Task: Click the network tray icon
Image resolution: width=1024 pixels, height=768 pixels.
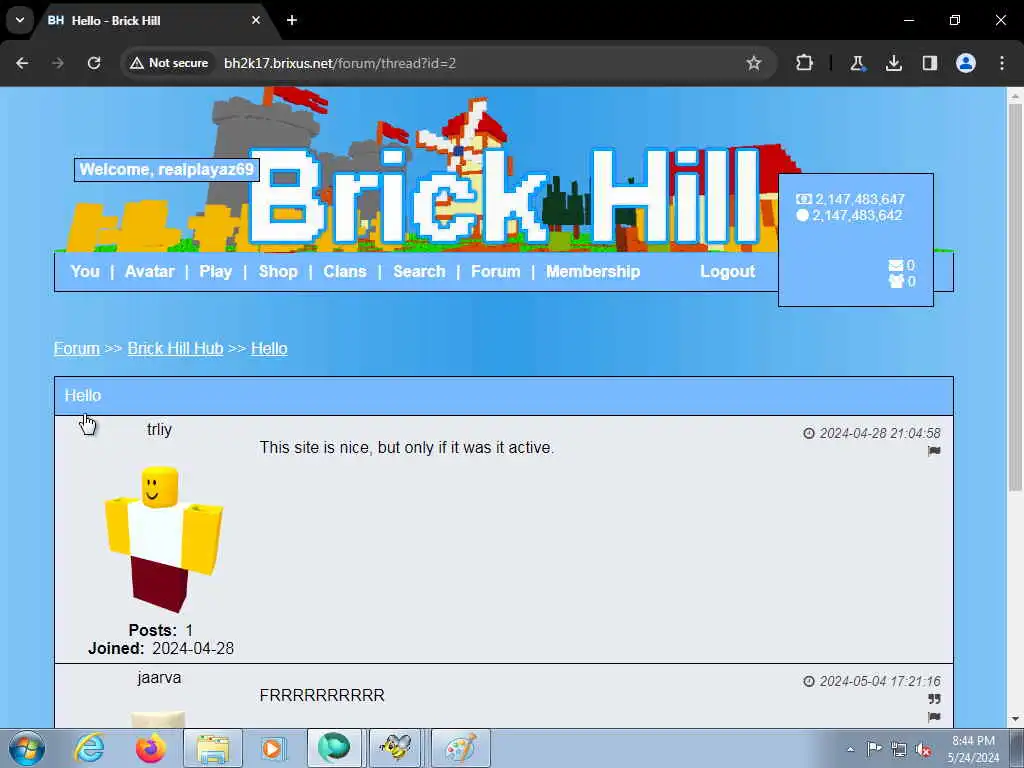Action: 899,749
